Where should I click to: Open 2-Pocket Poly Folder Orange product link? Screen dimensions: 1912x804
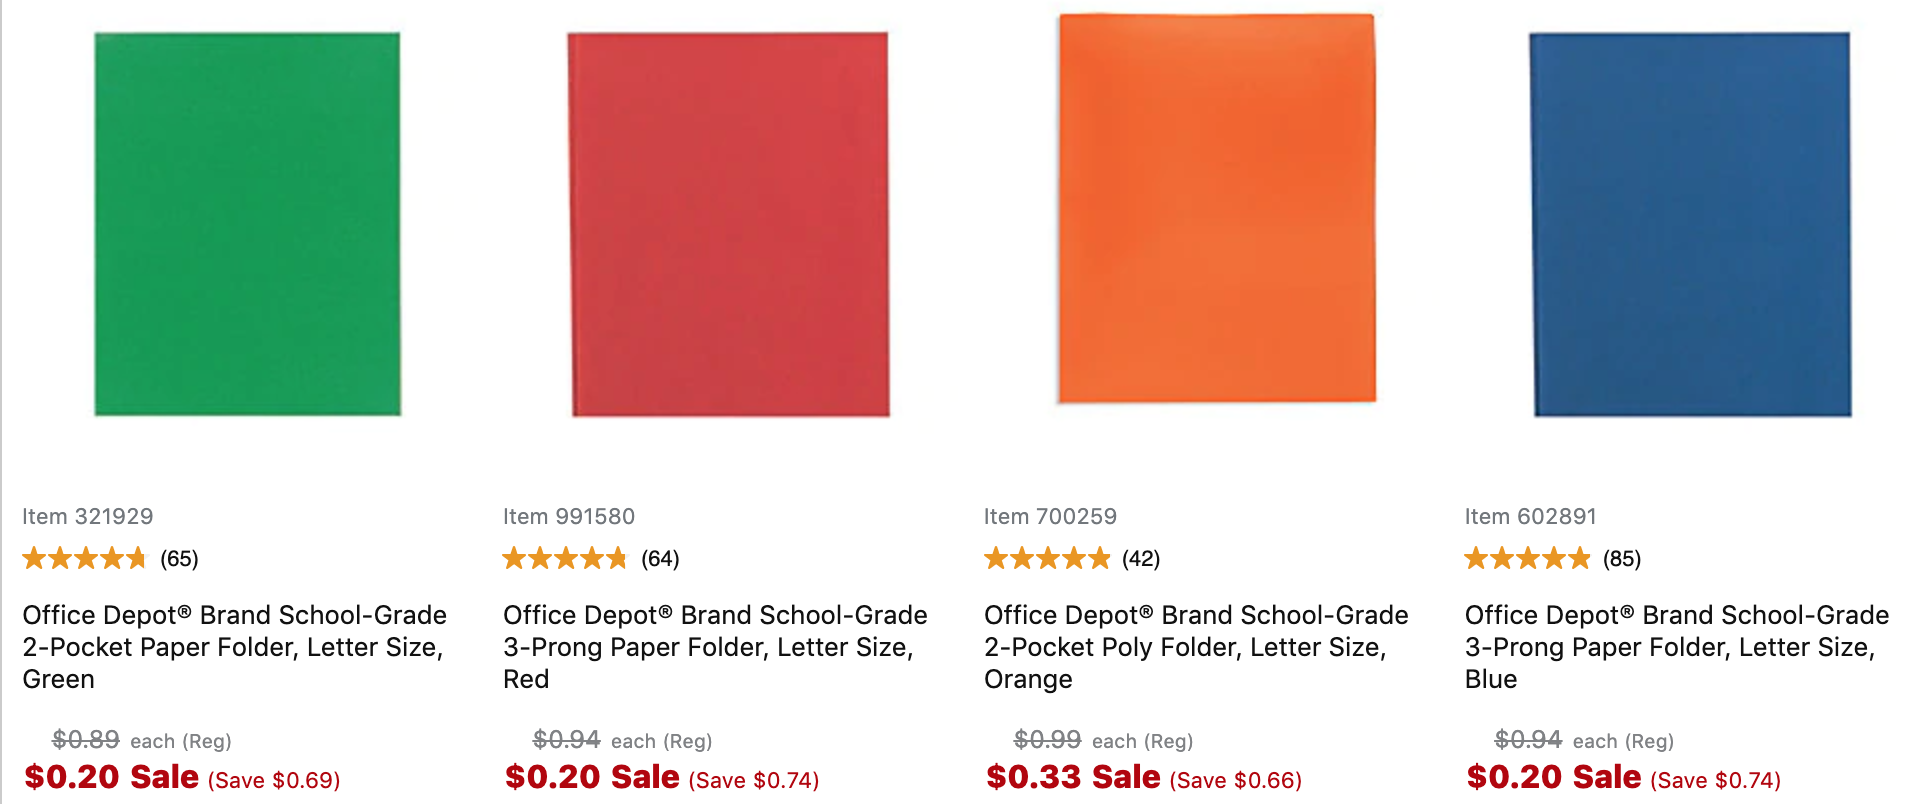point(1196,647)
